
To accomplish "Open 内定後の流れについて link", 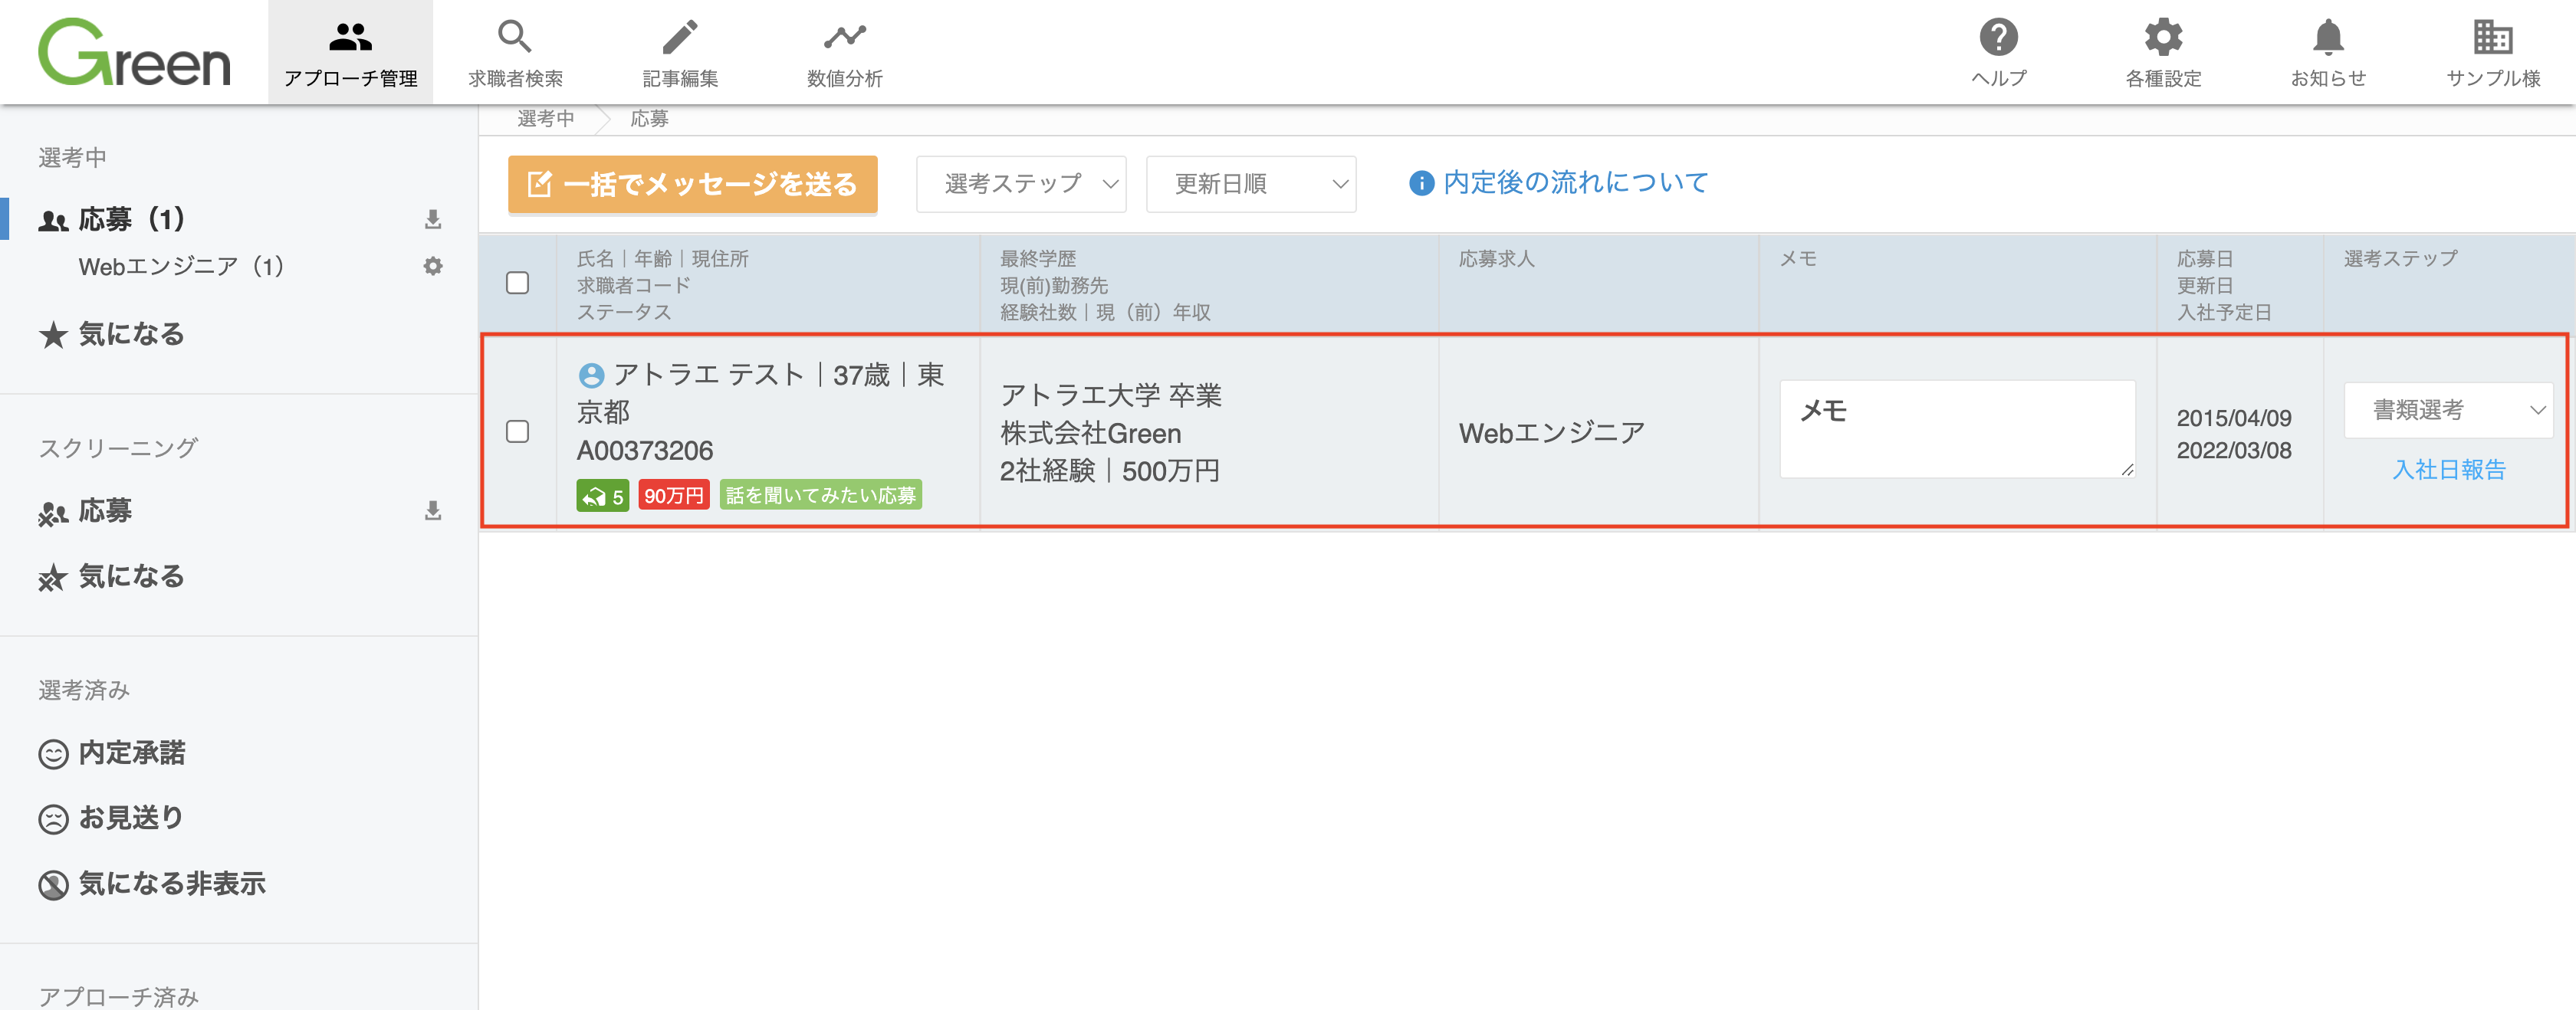I will (x=1559, y=183).
